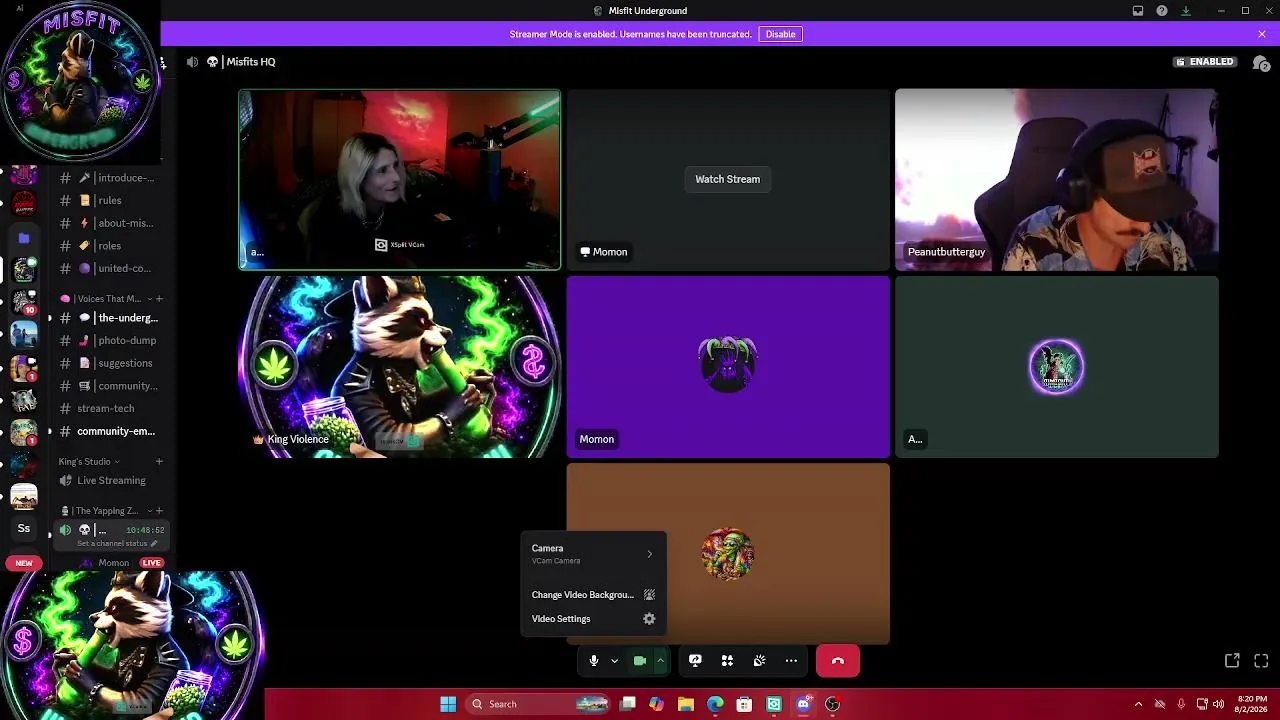
Task: Select Momon's purple avatar tile
Action: 728,367
